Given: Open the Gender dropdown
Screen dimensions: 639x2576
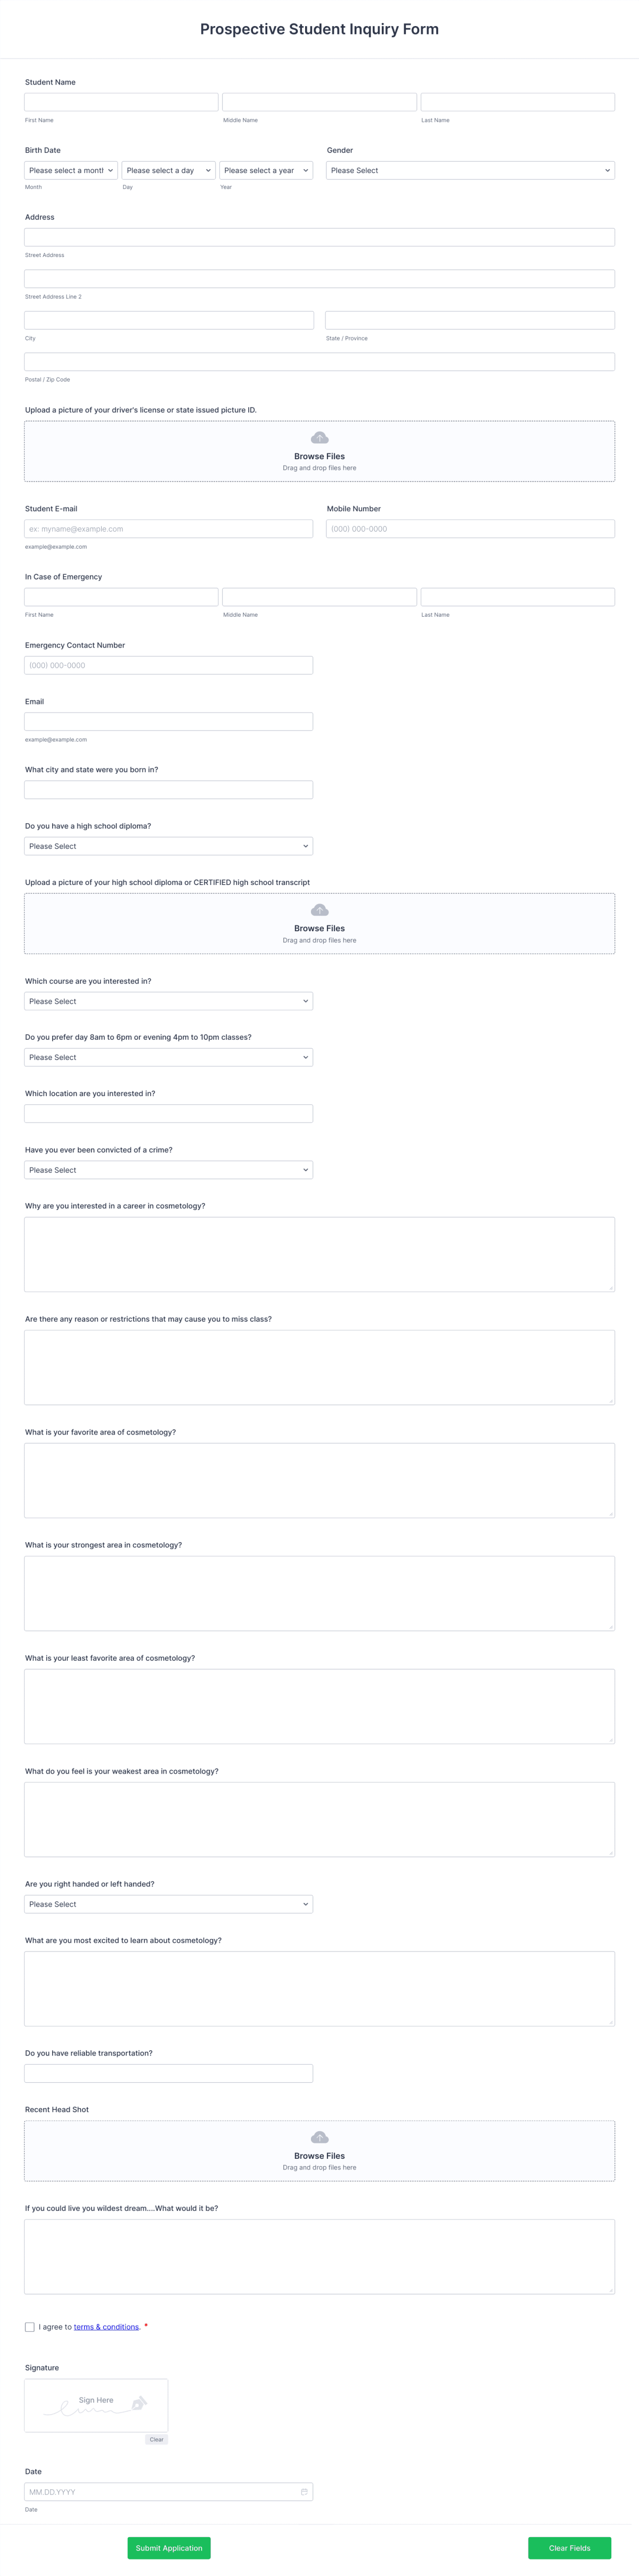Looking at the screenshot, I should pyautogui.click(x=469, y=170).
